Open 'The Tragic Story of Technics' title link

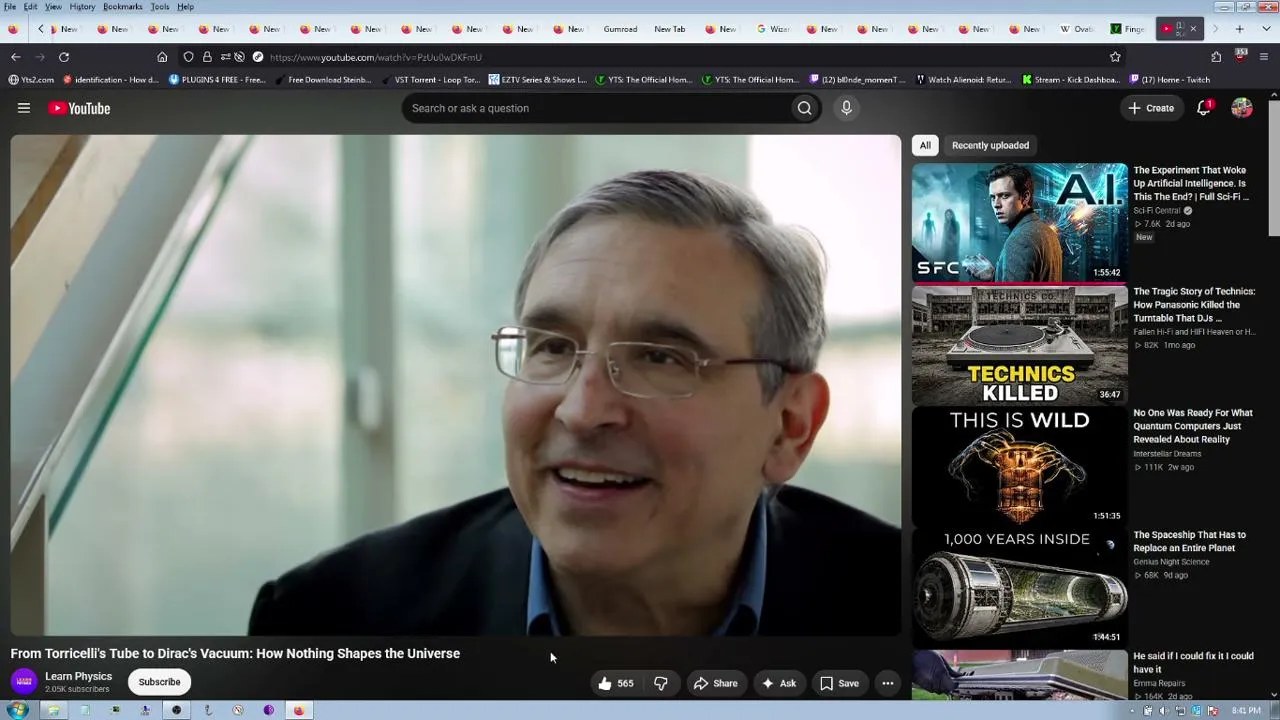[x=1193, y=305]
